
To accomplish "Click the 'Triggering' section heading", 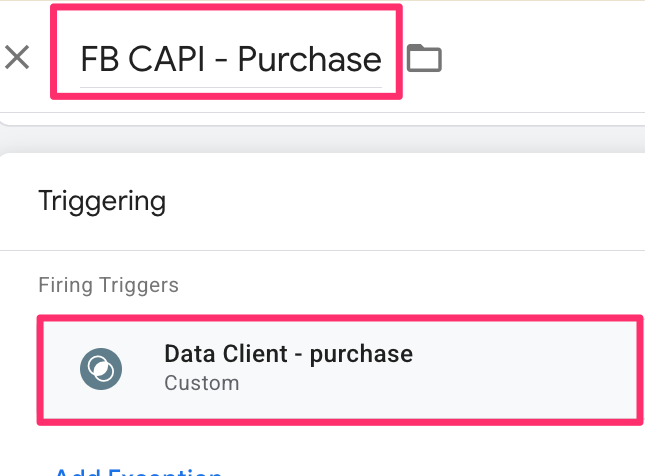I will (x=101, y=201).
